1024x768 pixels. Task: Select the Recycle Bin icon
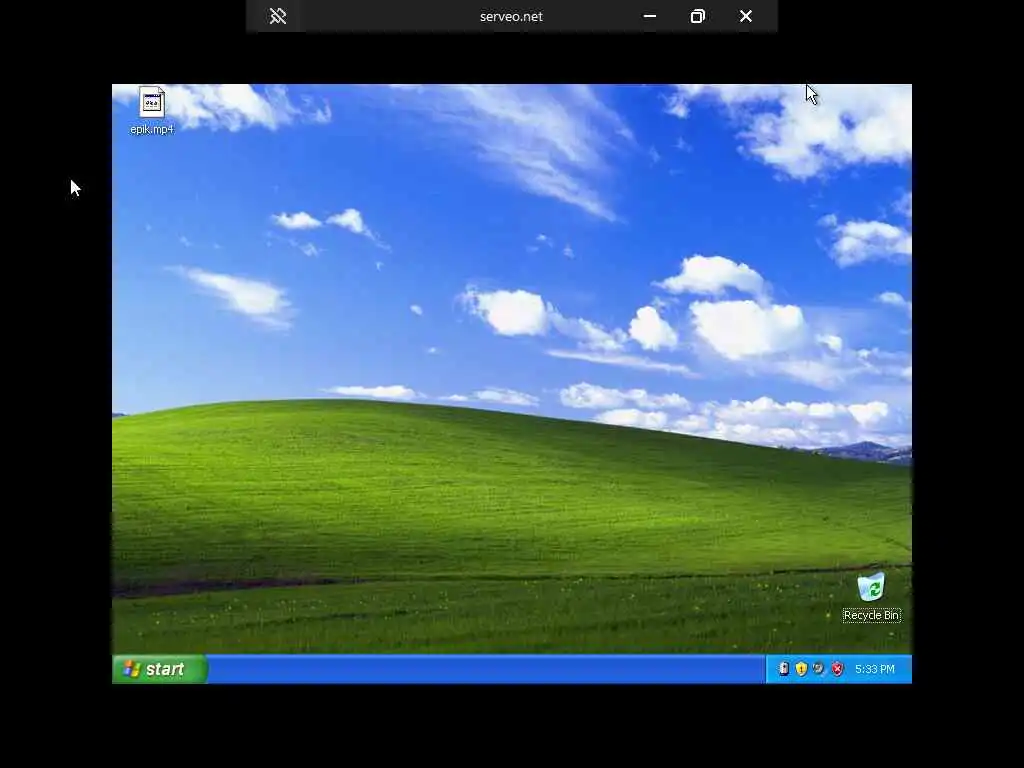[x=871, y=586]
